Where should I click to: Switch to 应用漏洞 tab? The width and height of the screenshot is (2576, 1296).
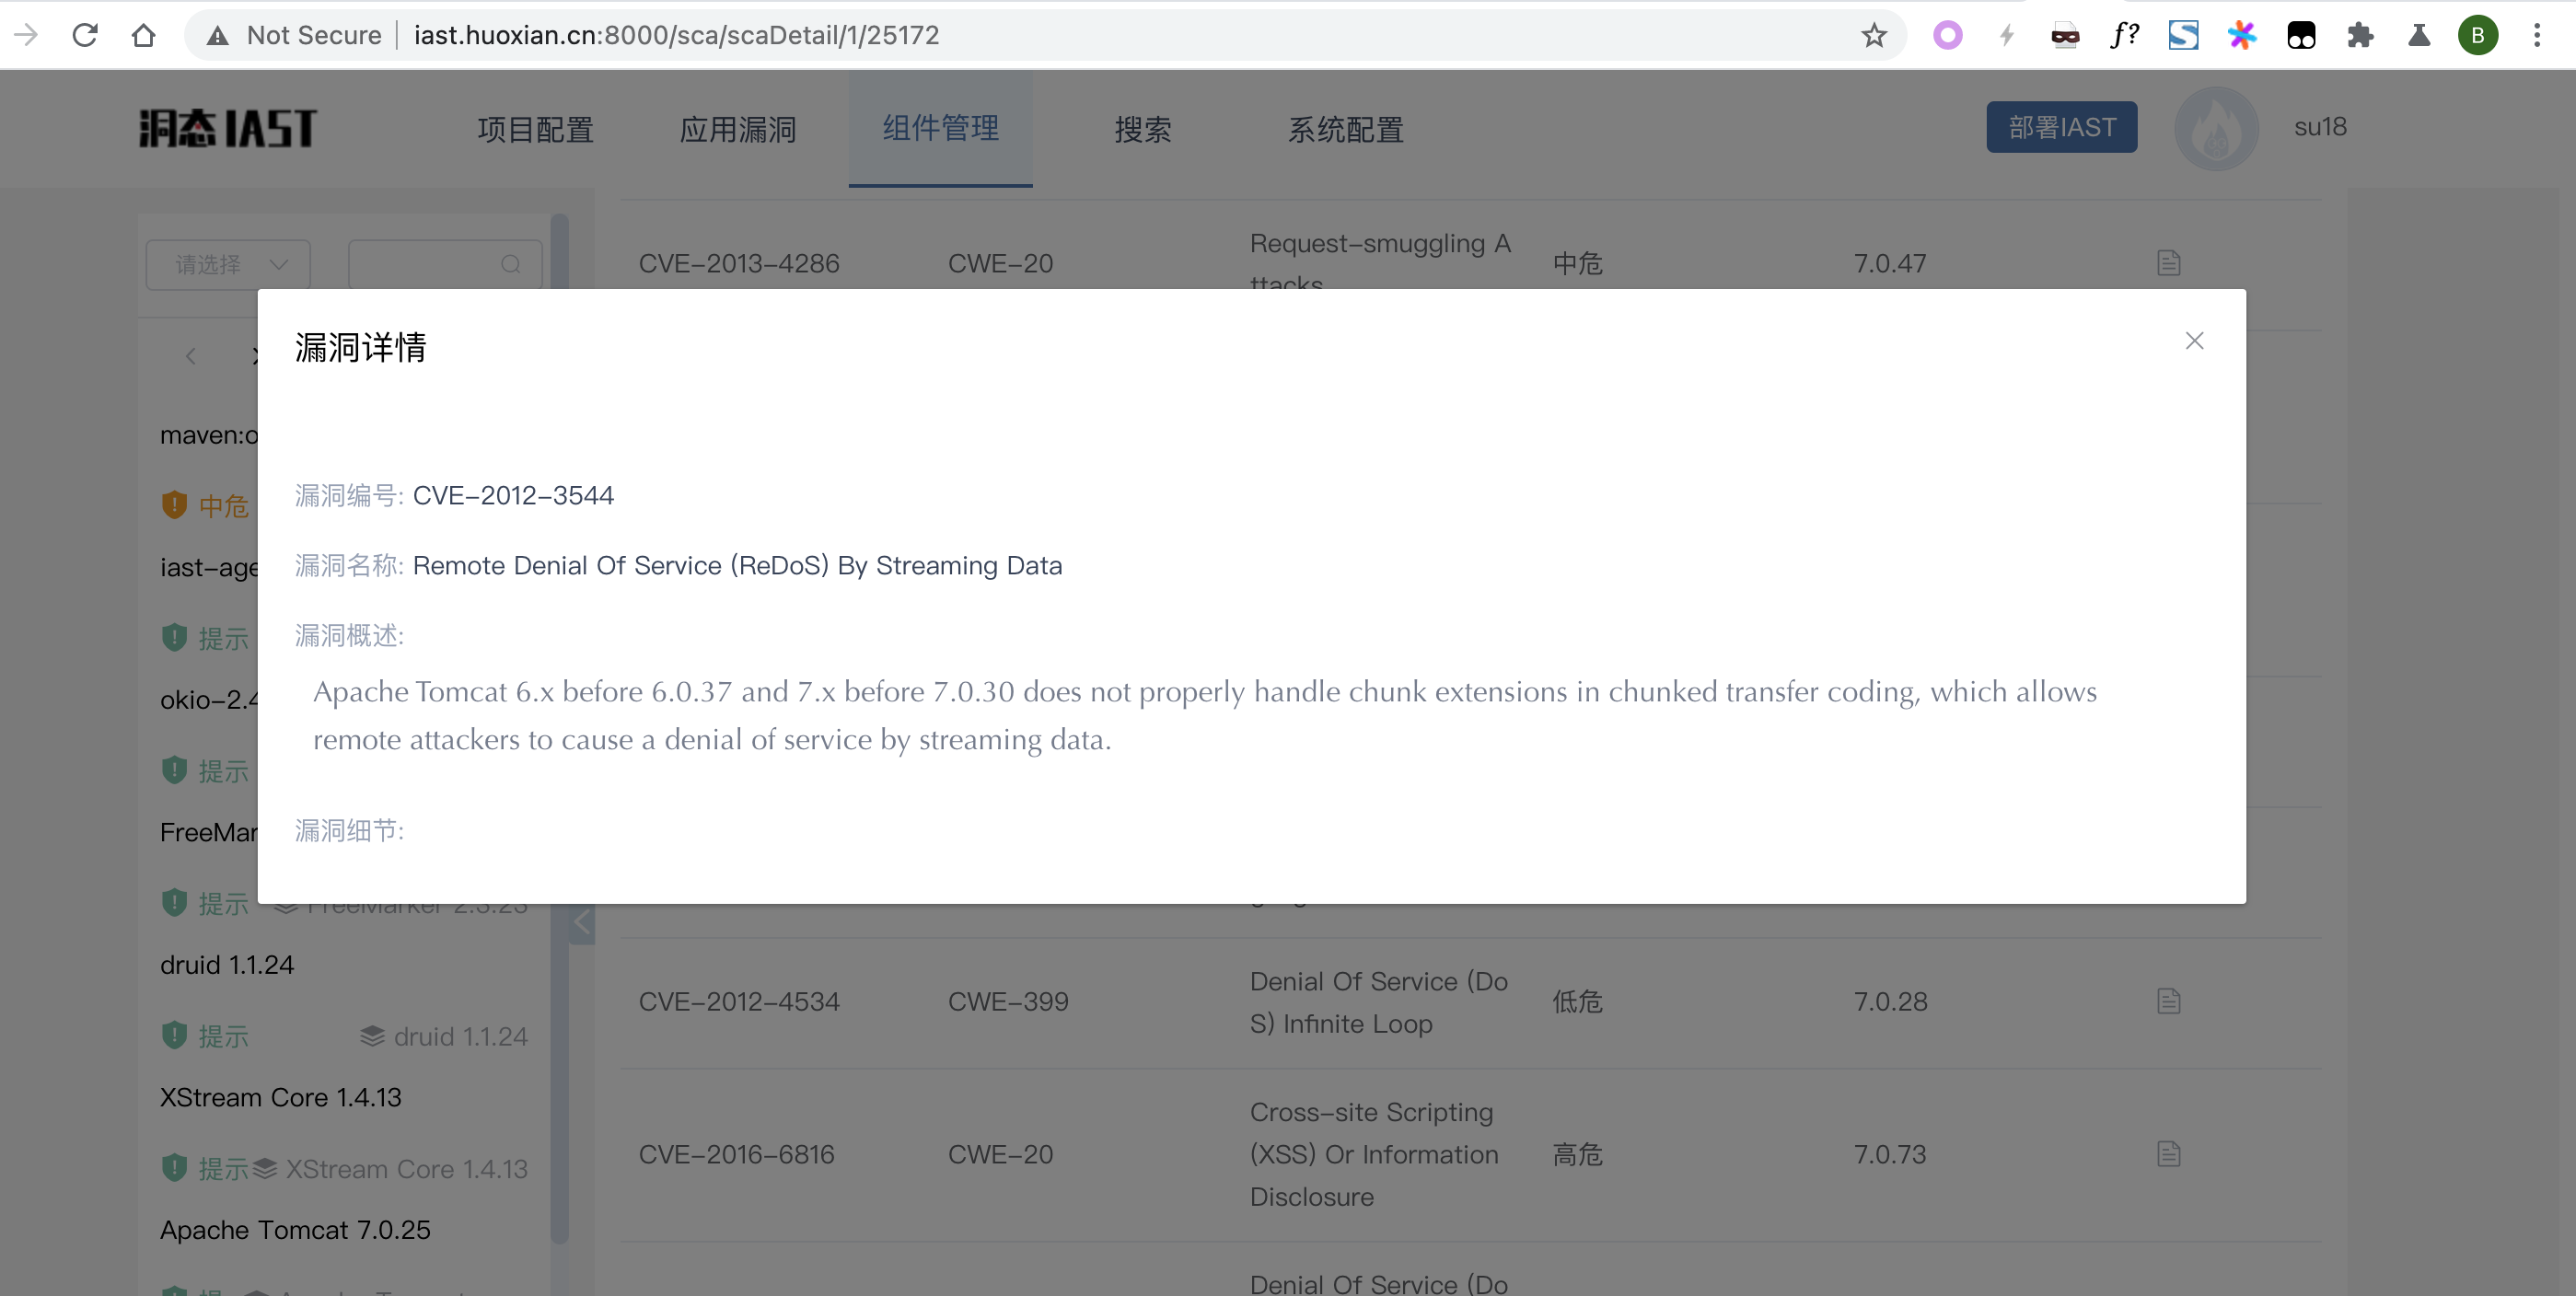[x=737, y=129]
